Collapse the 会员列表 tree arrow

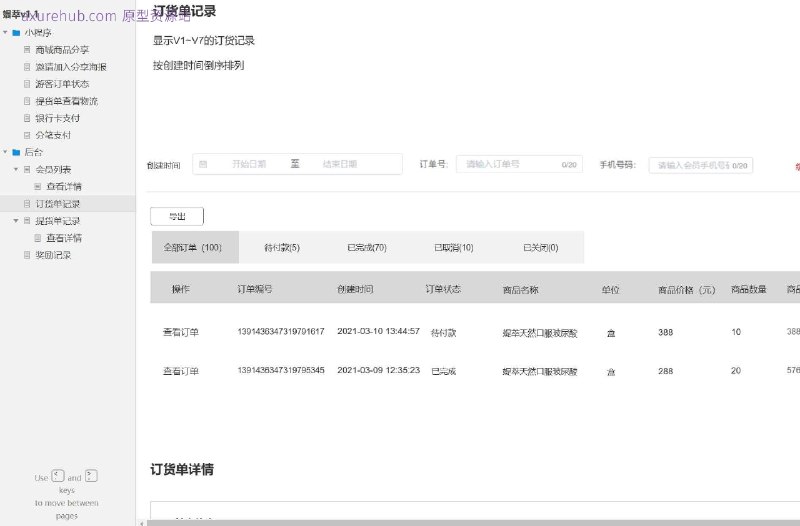[16, 169]
